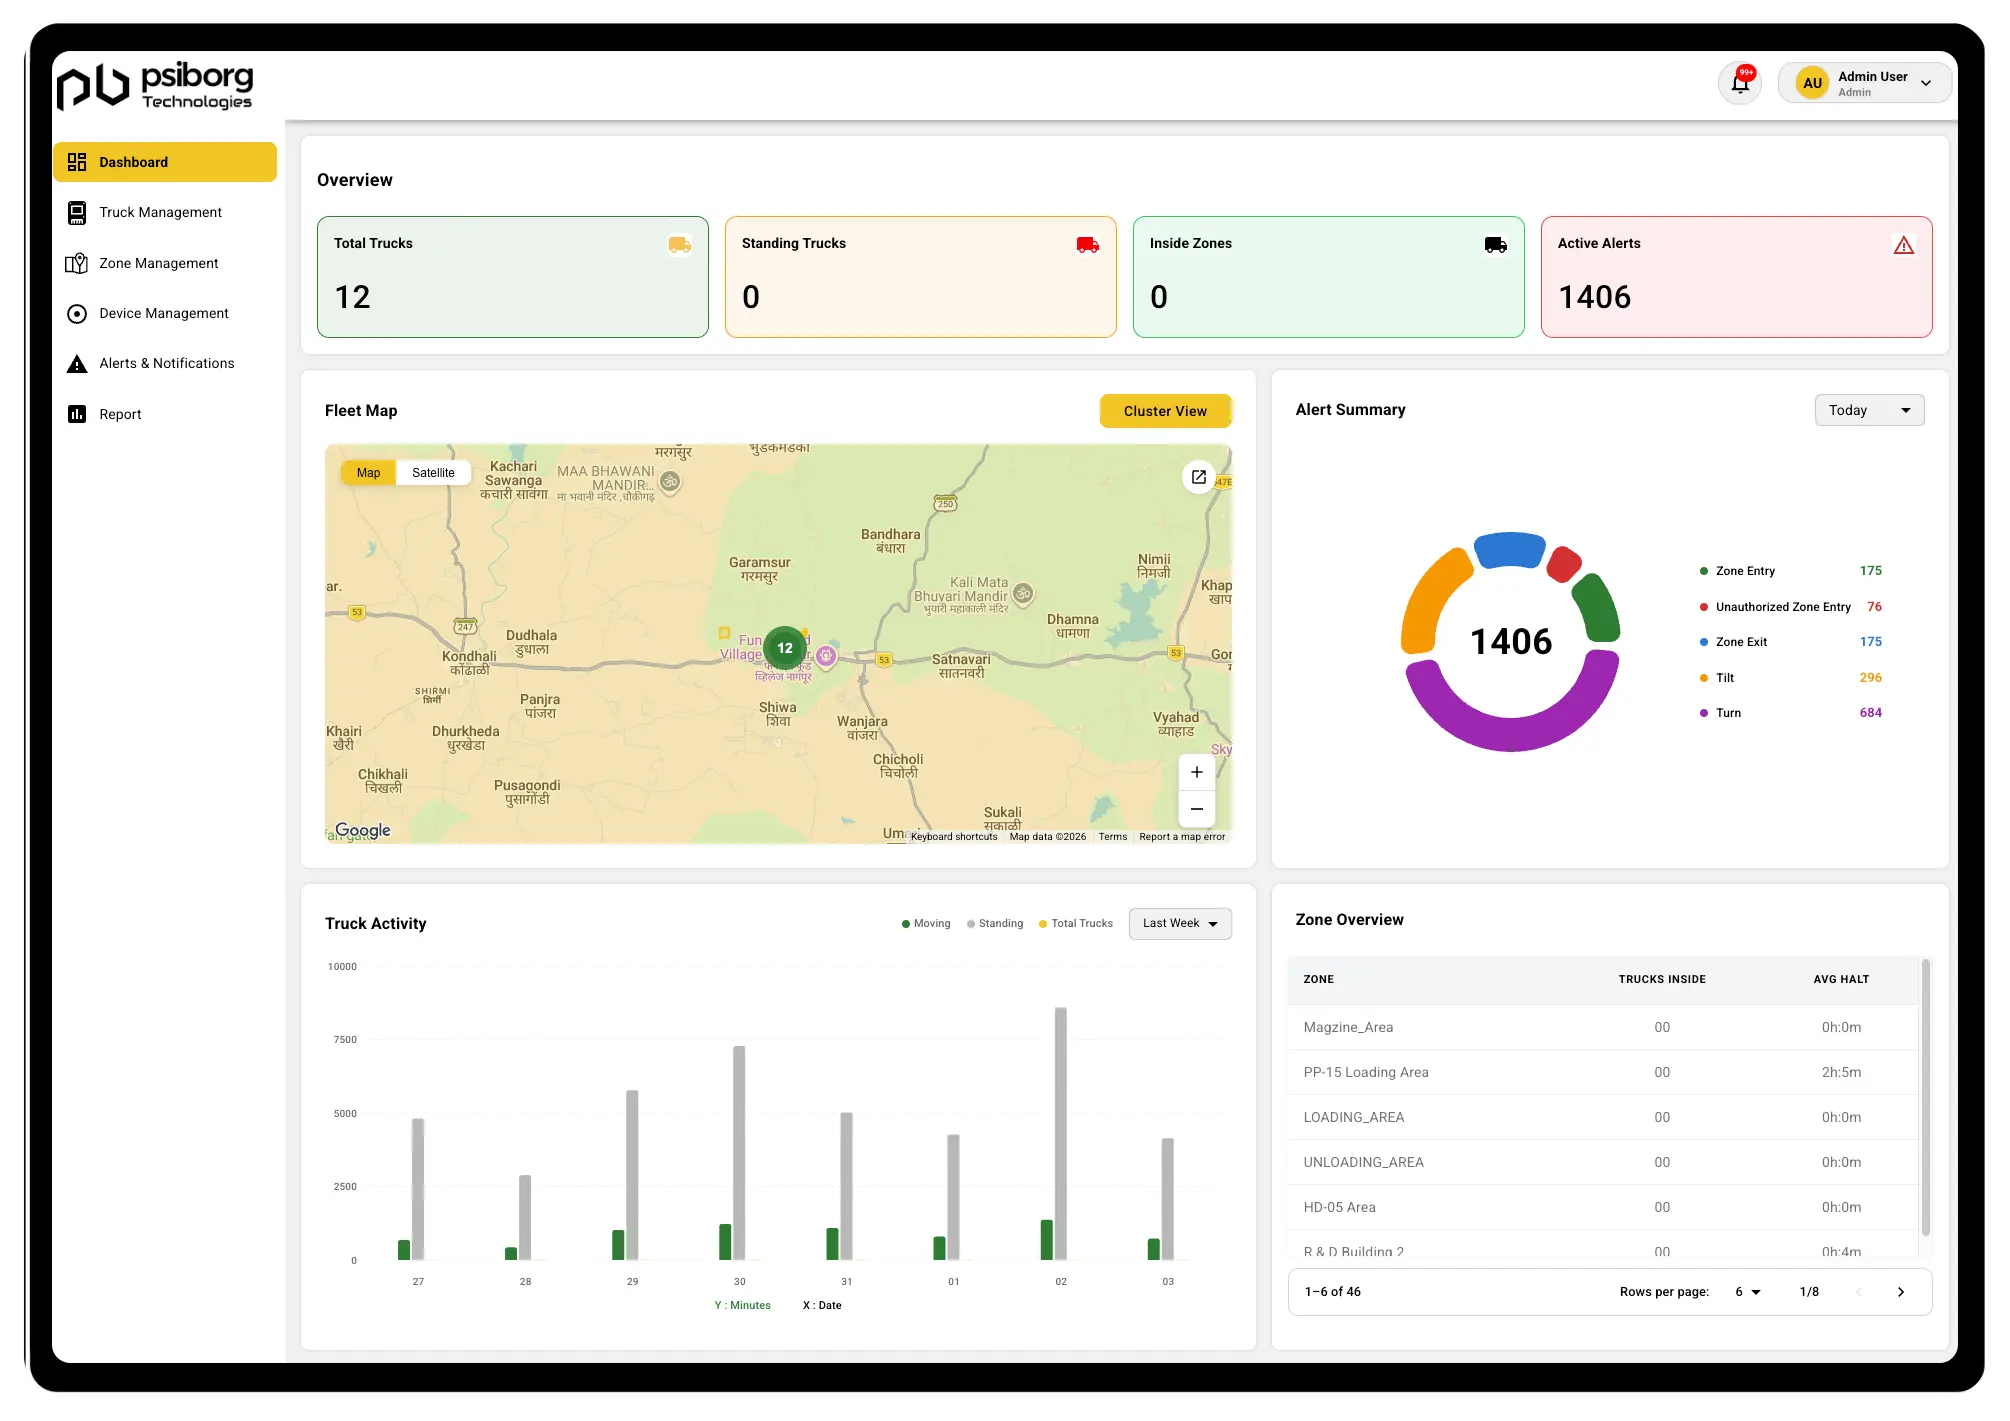Click the gray Standing bar for date 02
This screenshot has width=2010, height=1421.
point(1061,1133)
